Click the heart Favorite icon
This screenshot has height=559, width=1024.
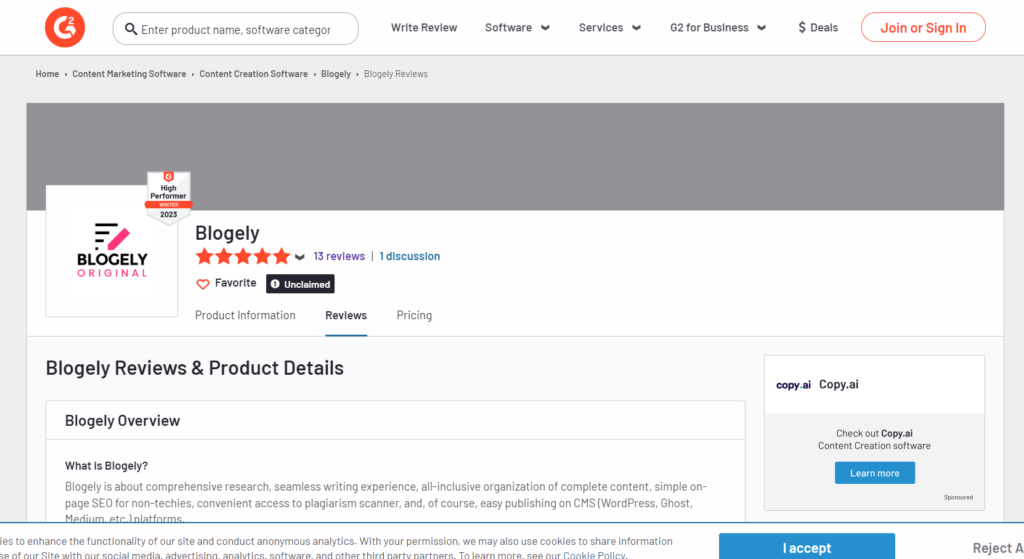pos(202,283)
